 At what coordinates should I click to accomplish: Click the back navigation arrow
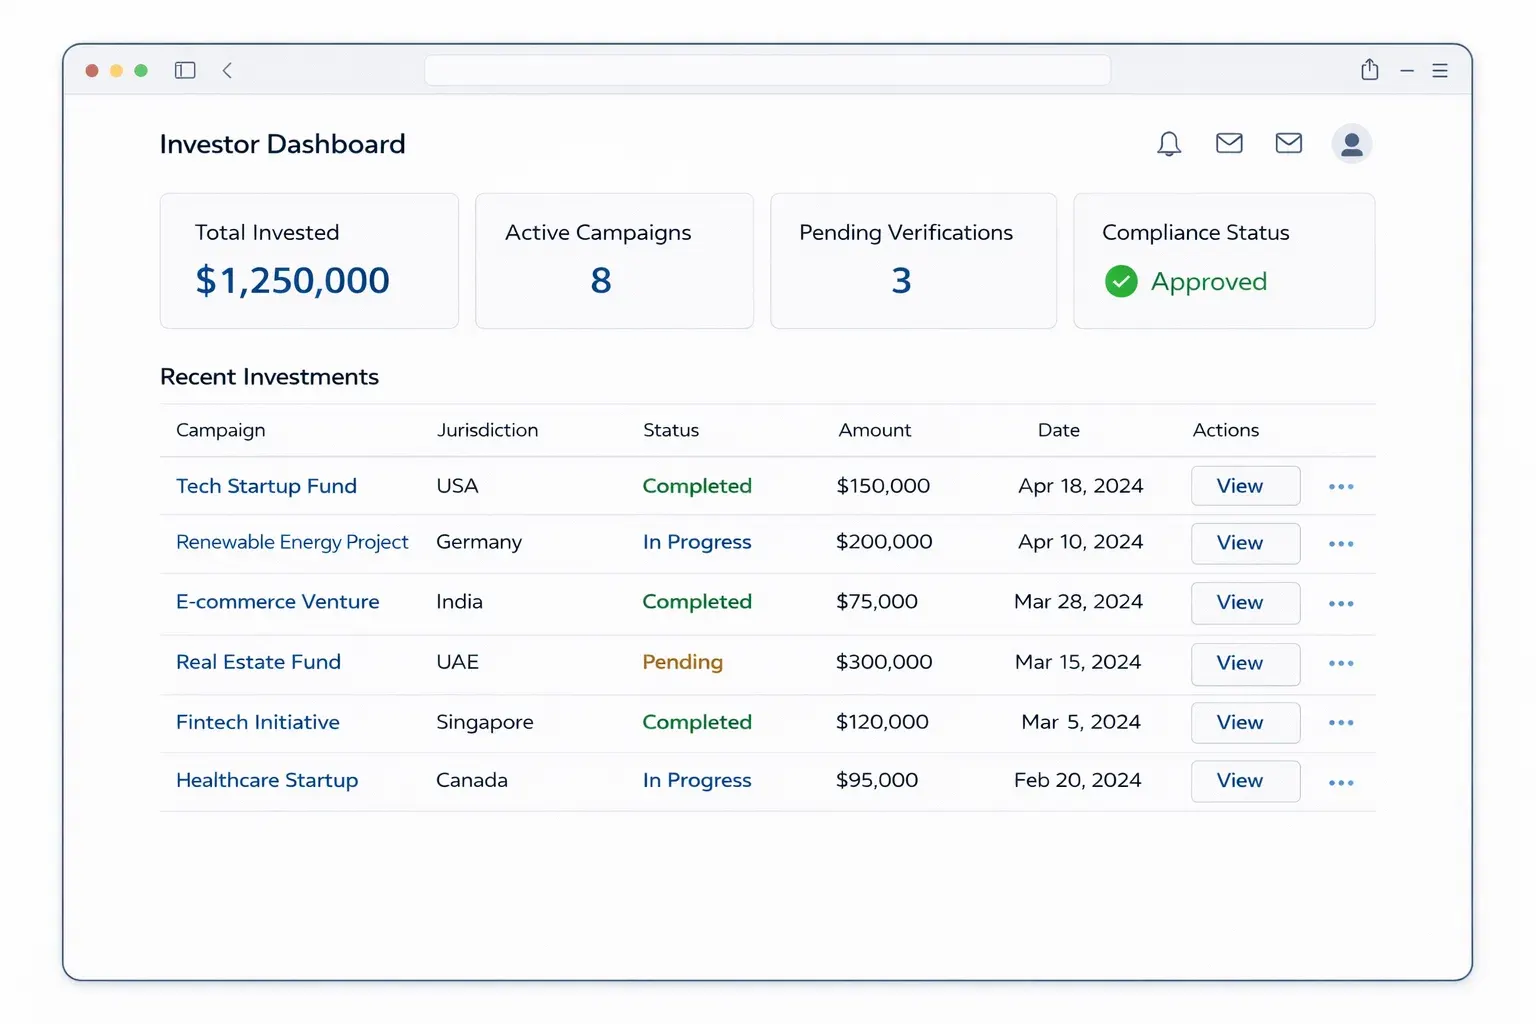coord(228,70)
